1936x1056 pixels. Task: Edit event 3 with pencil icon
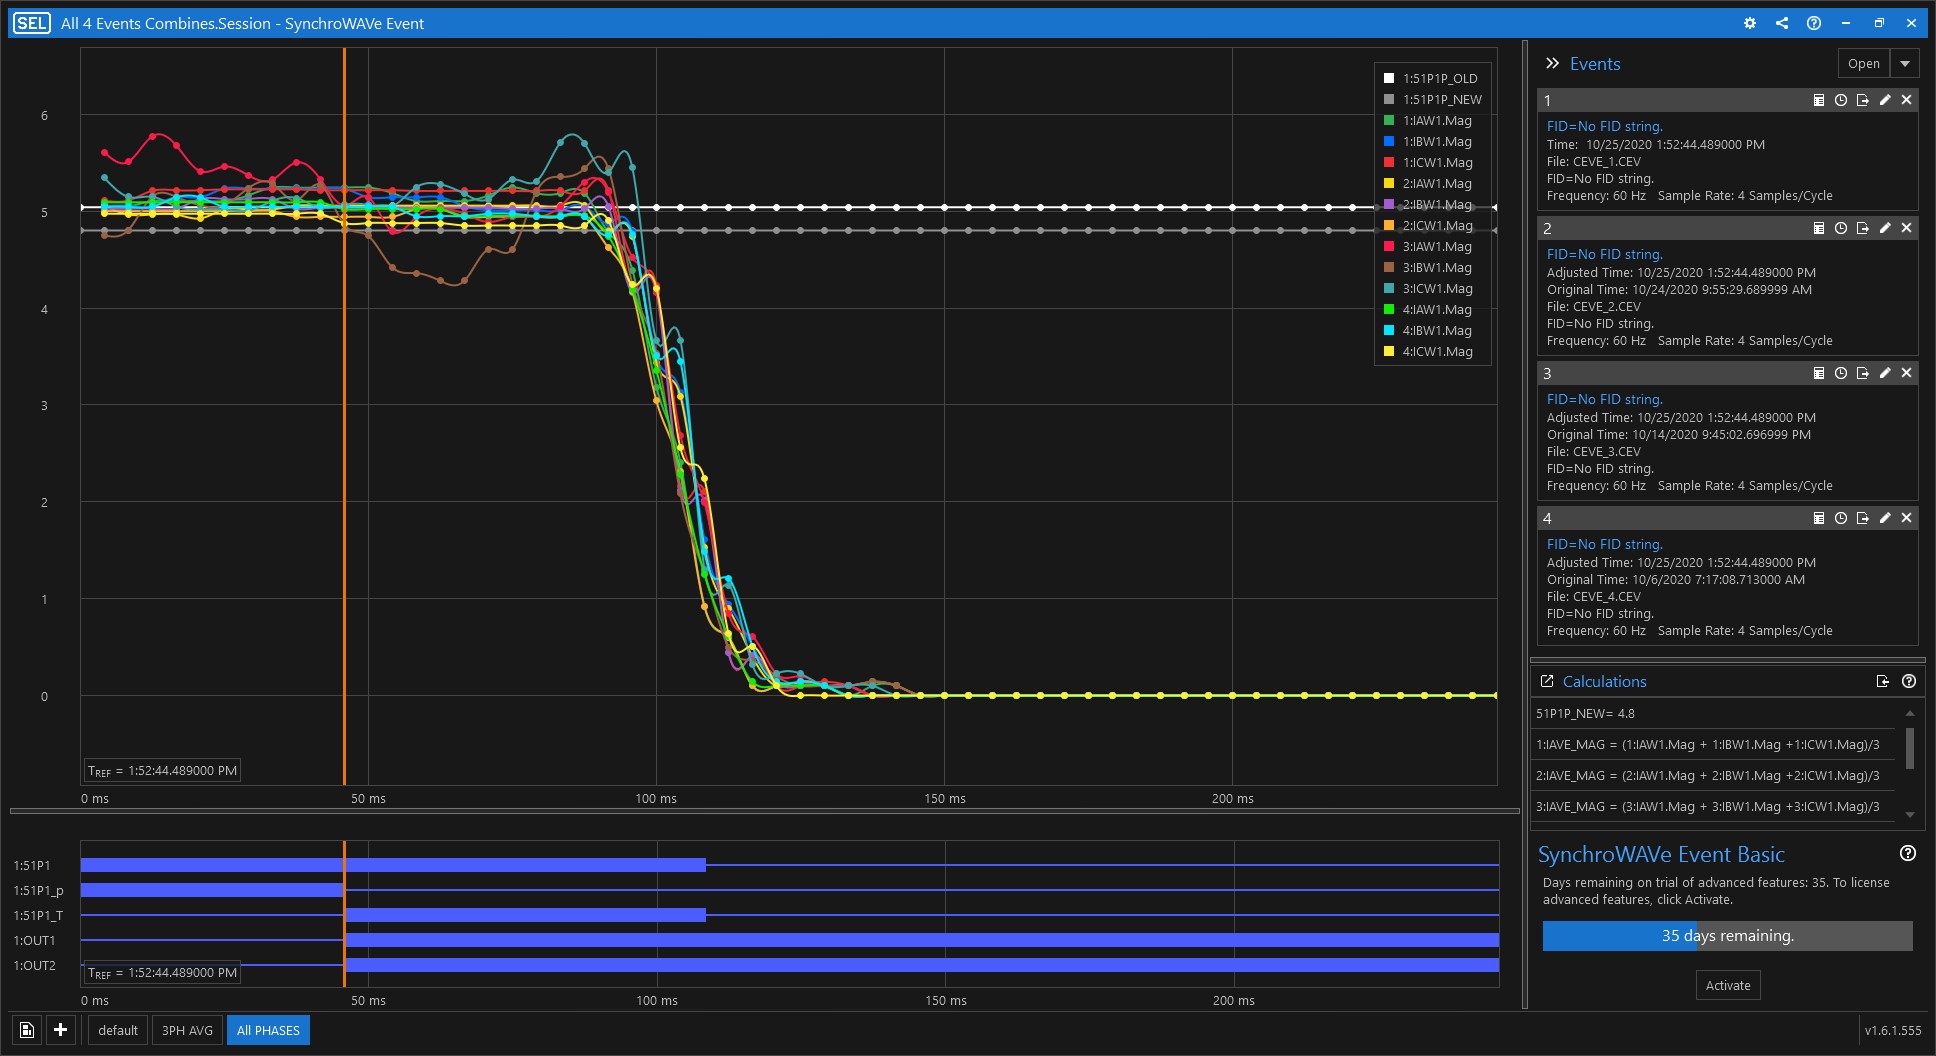tap(1885, 373)
